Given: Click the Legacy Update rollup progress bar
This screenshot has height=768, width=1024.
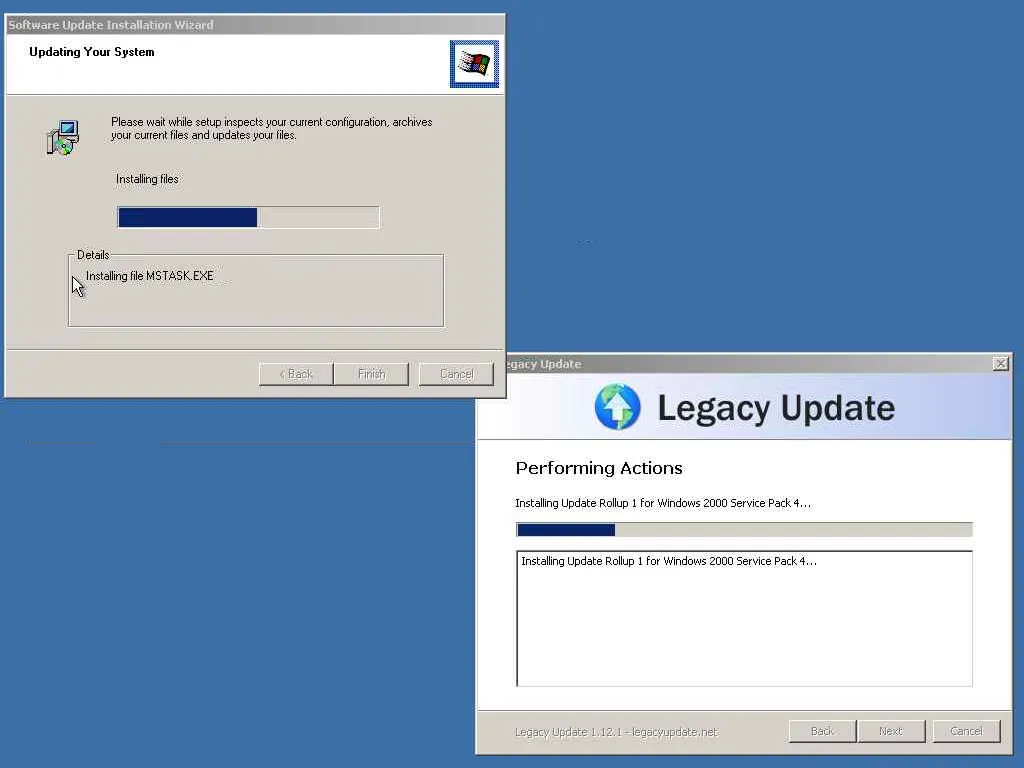Looking at the screenshot, I should 744,530.
